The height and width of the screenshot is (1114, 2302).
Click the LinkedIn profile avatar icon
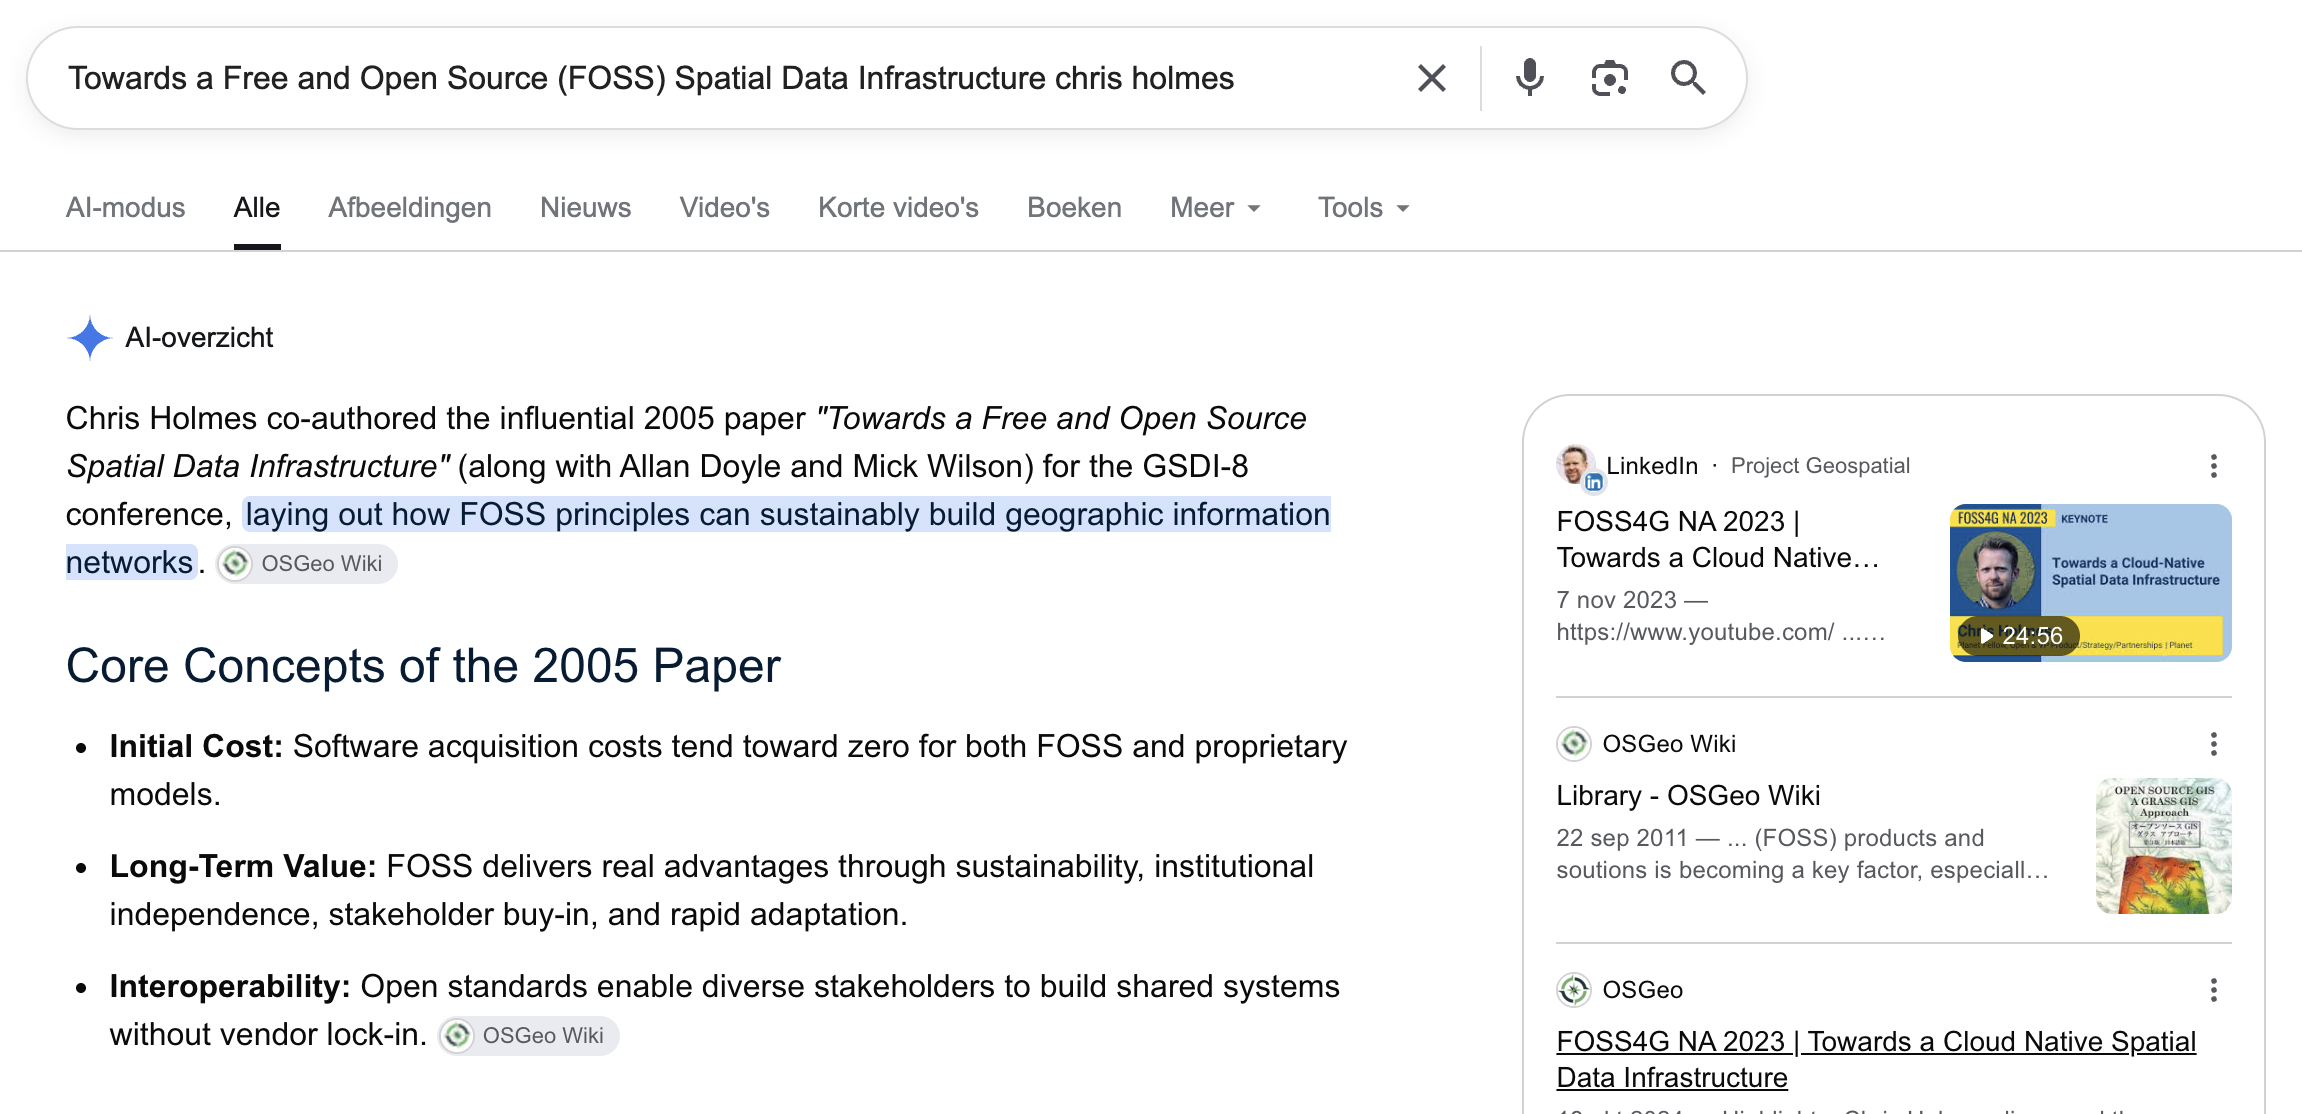coord(1577,467)
